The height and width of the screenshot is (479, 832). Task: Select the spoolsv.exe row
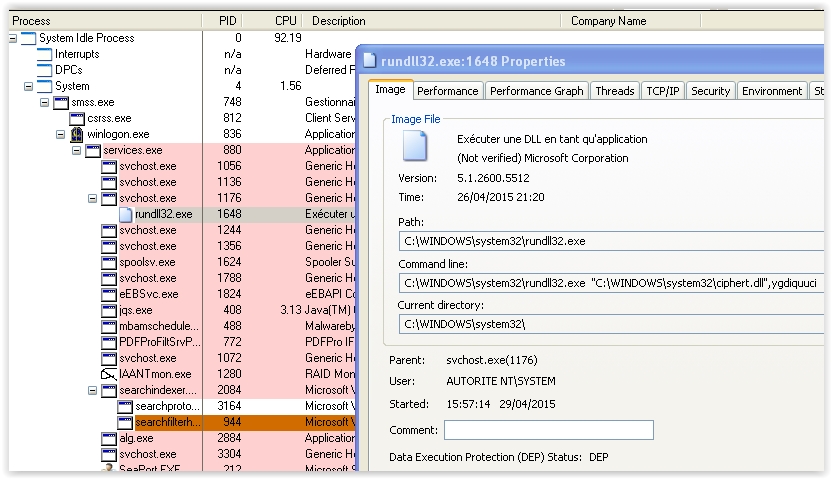coord(182,263)
